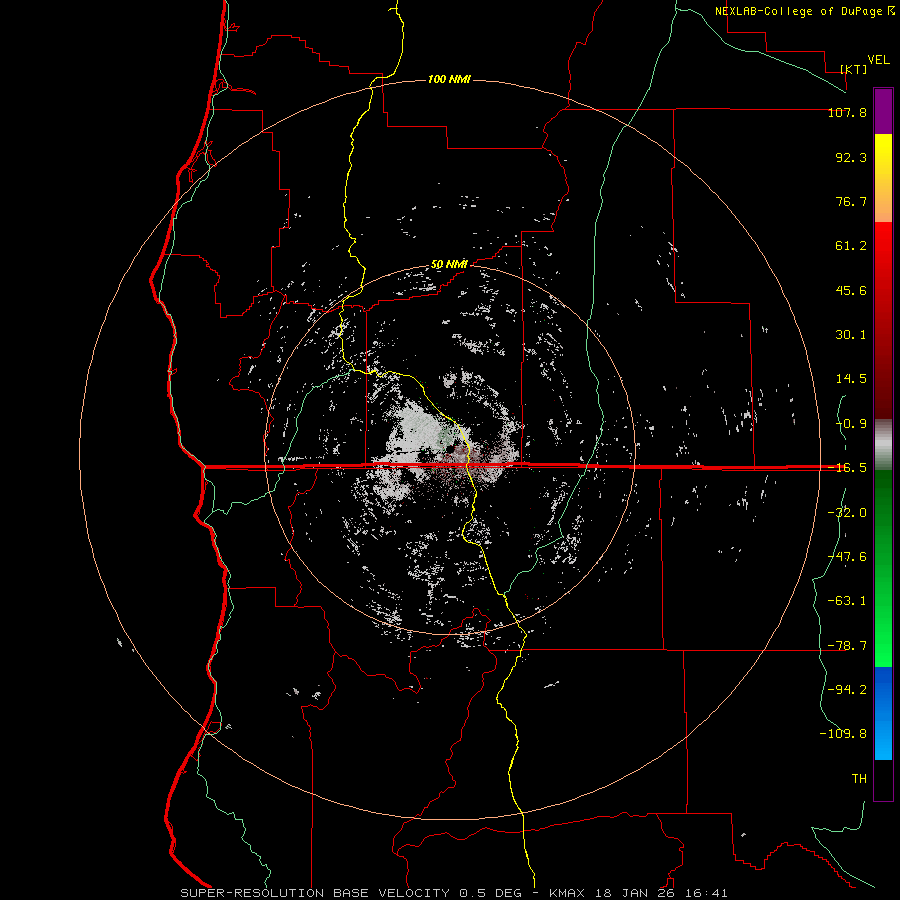Click the VEL product label
Image resolution: width=900 pixels, height=900 pixels.
[878, 60]
